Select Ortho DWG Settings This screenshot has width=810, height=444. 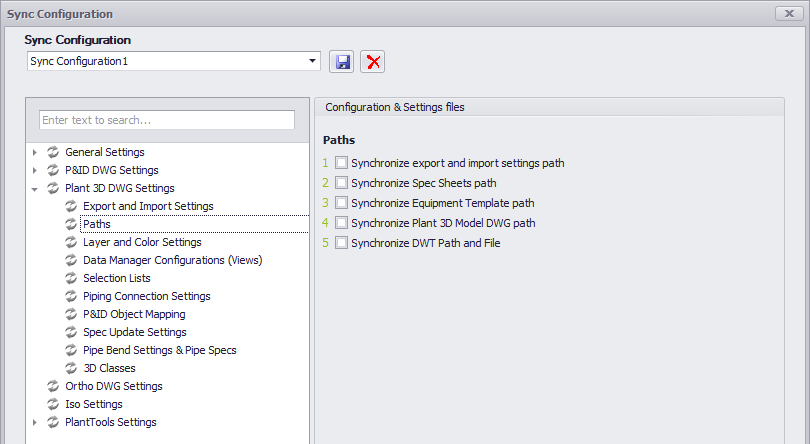click(114, 386)
